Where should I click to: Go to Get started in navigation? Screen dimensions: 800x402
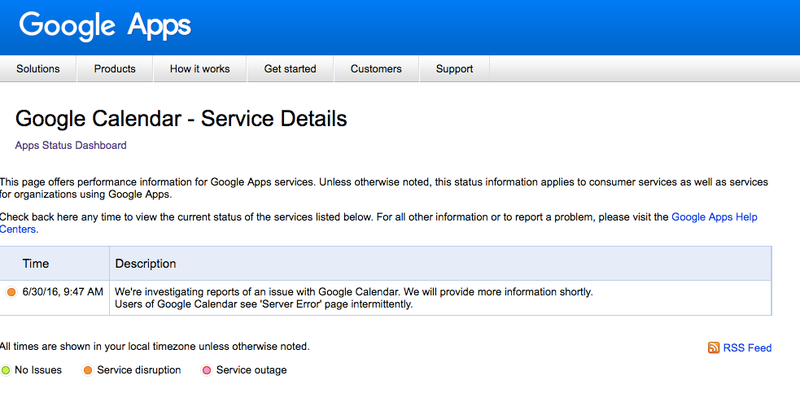tap(290, 69)
